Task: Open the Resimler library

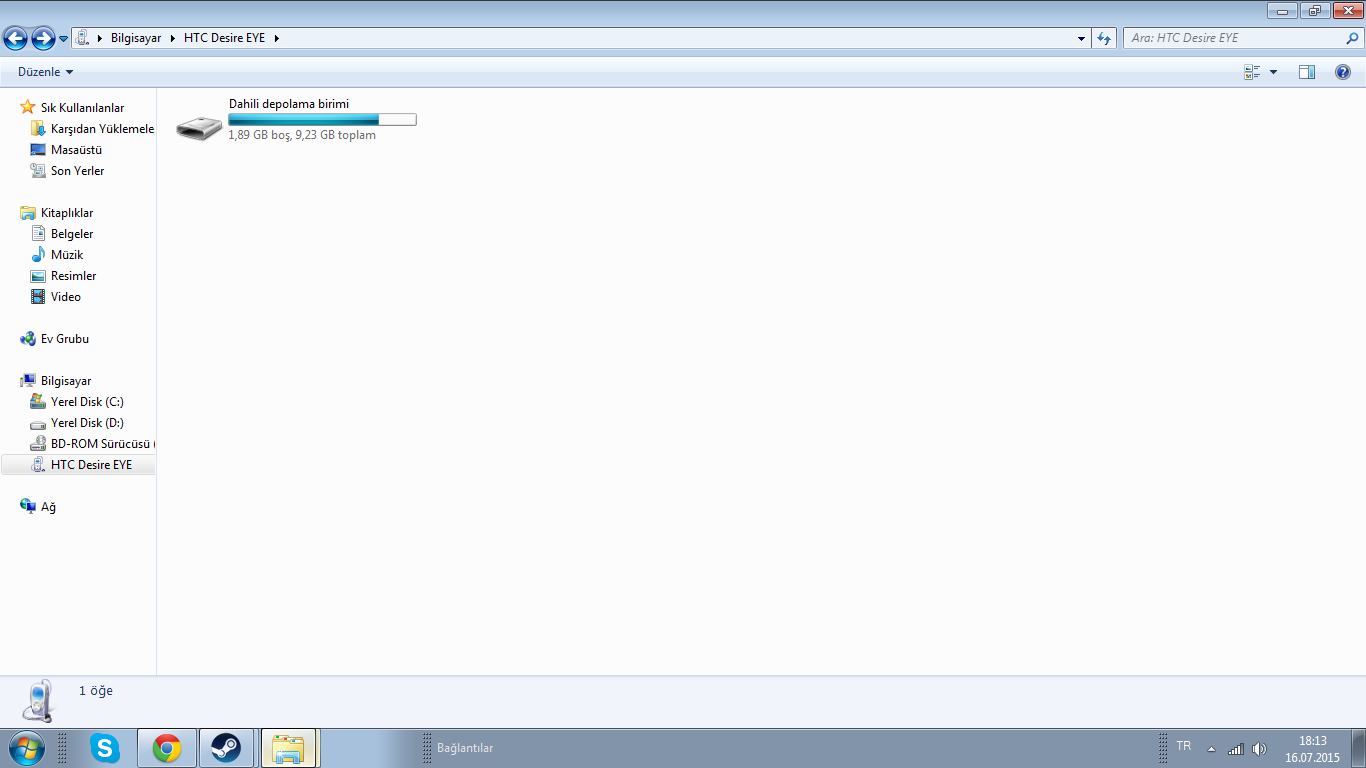Action: 73,276
